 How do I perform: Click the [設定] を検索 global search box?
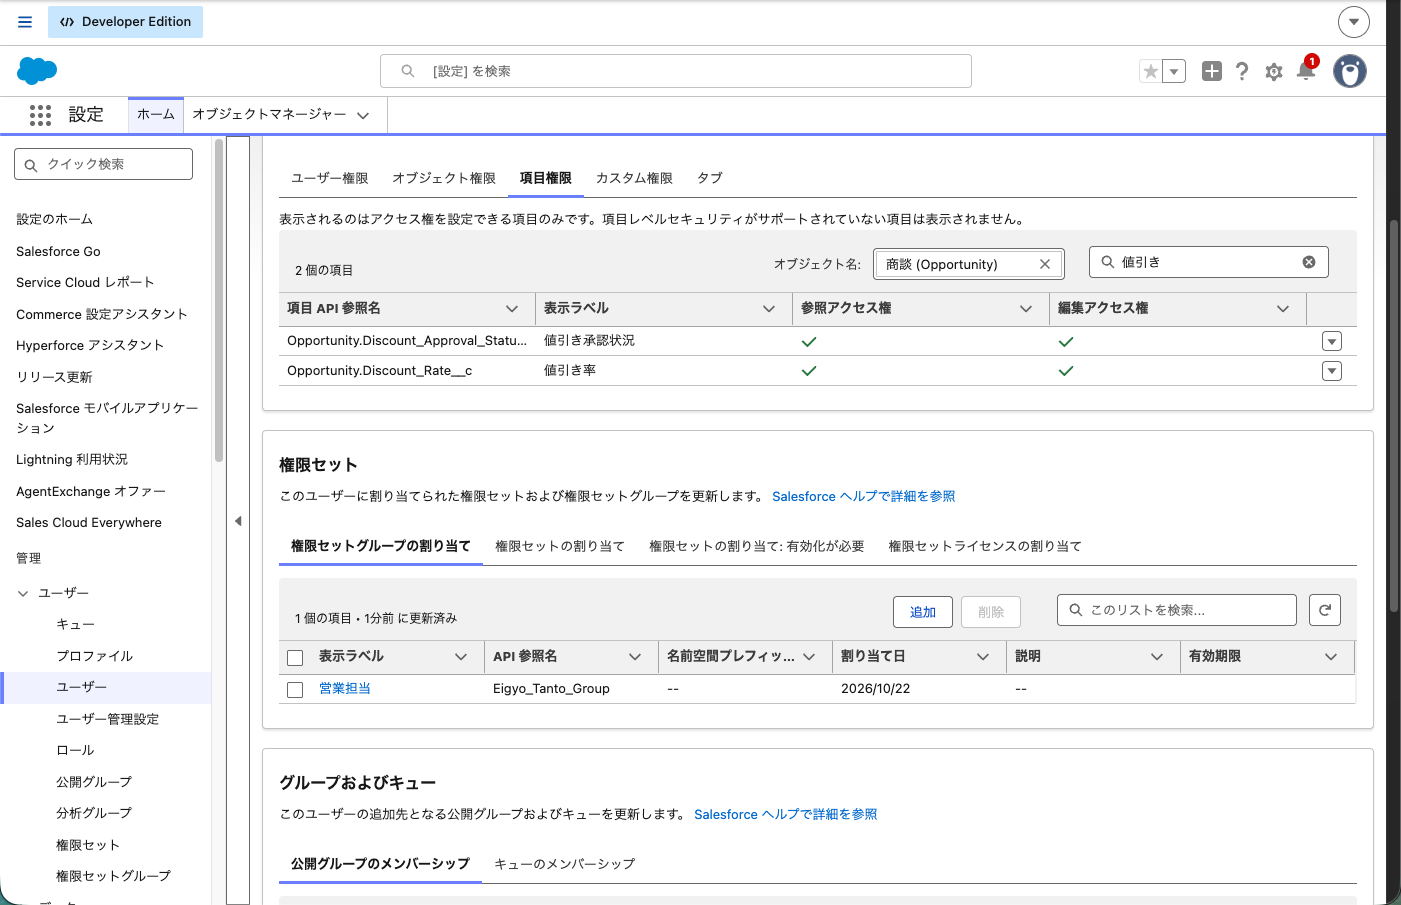(x=676, y=71)
